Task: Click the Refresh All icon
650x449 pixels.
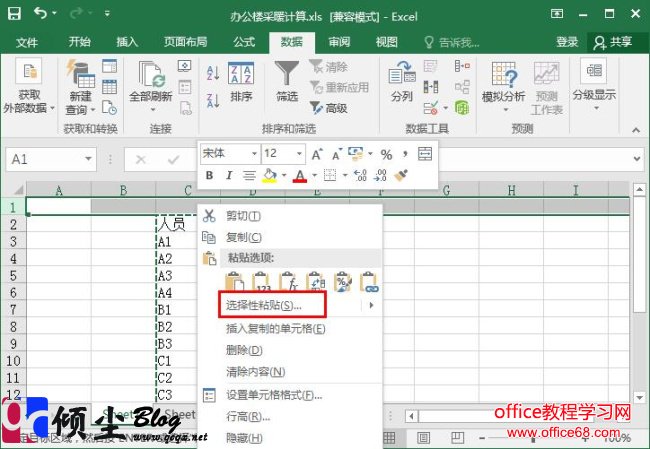Action: (152, 74)
